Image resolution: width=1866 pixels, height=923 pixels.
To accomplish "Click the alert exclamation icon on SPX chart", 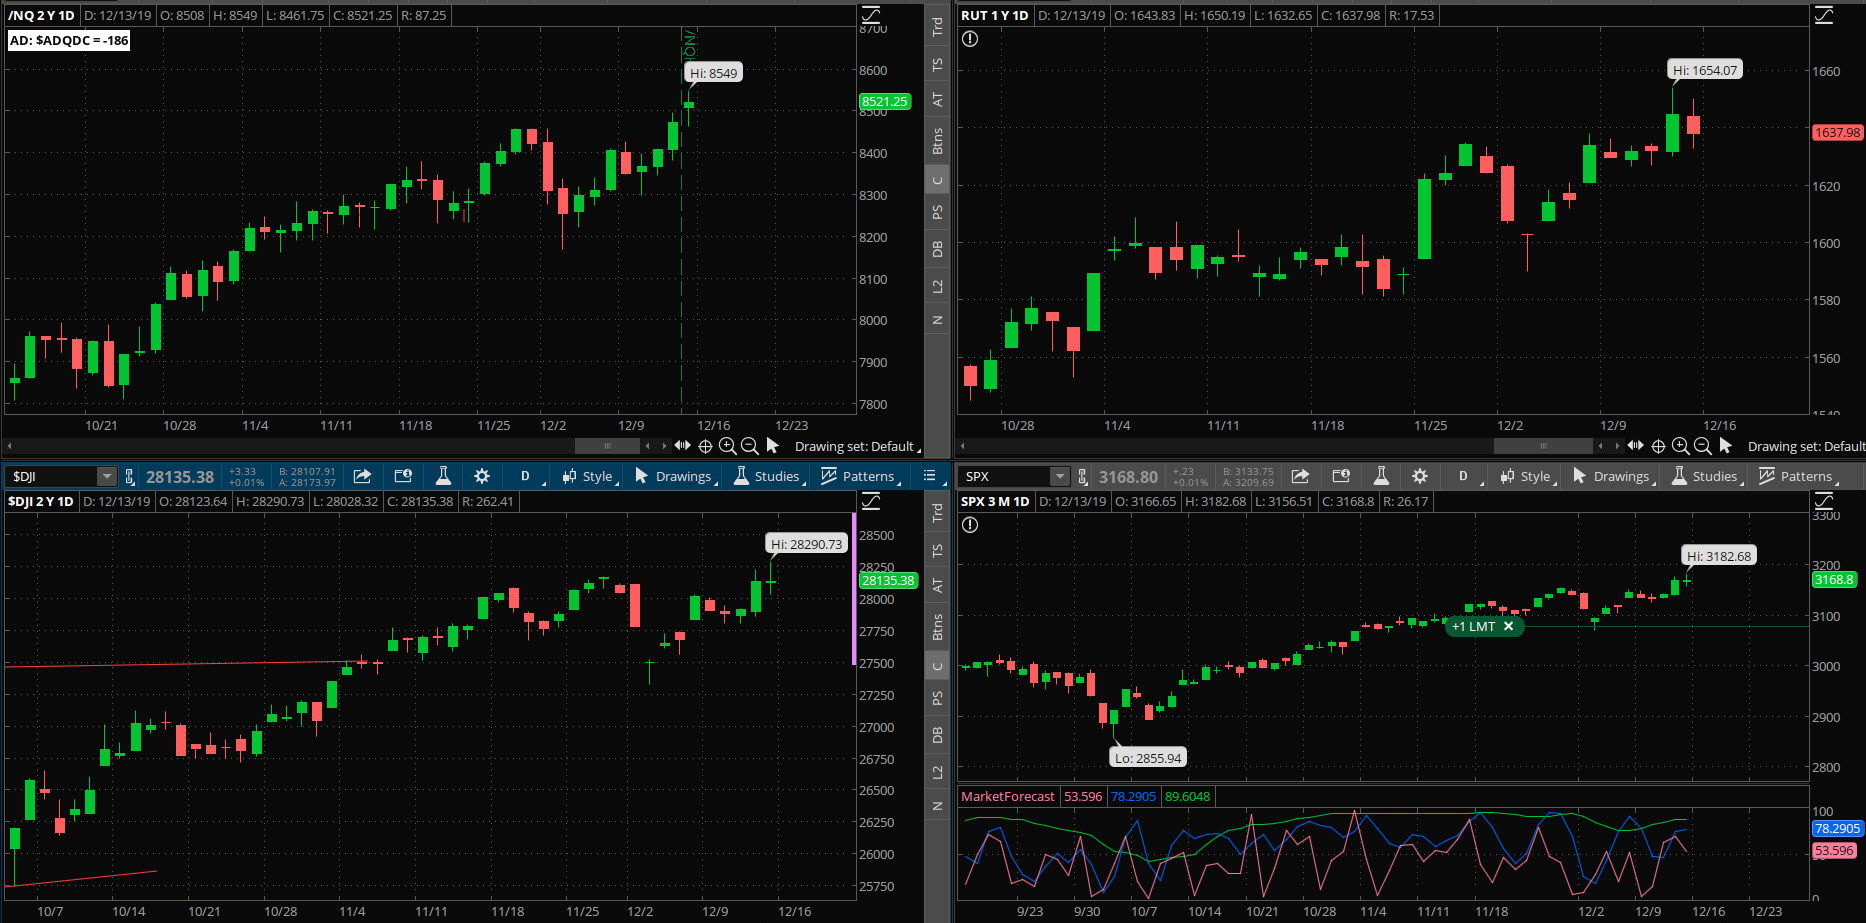I will (x=970, y=525).
